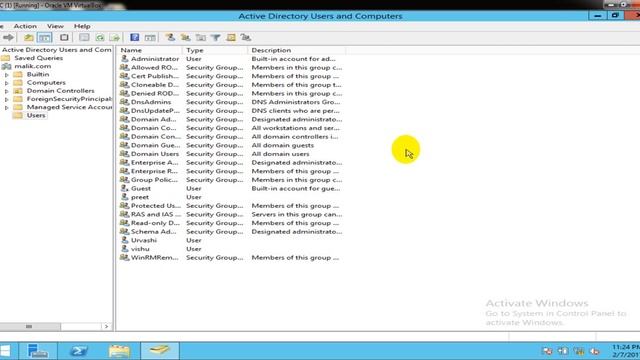Select the Builtin folder in tree
Screen dimensions: 640x360
38,74
